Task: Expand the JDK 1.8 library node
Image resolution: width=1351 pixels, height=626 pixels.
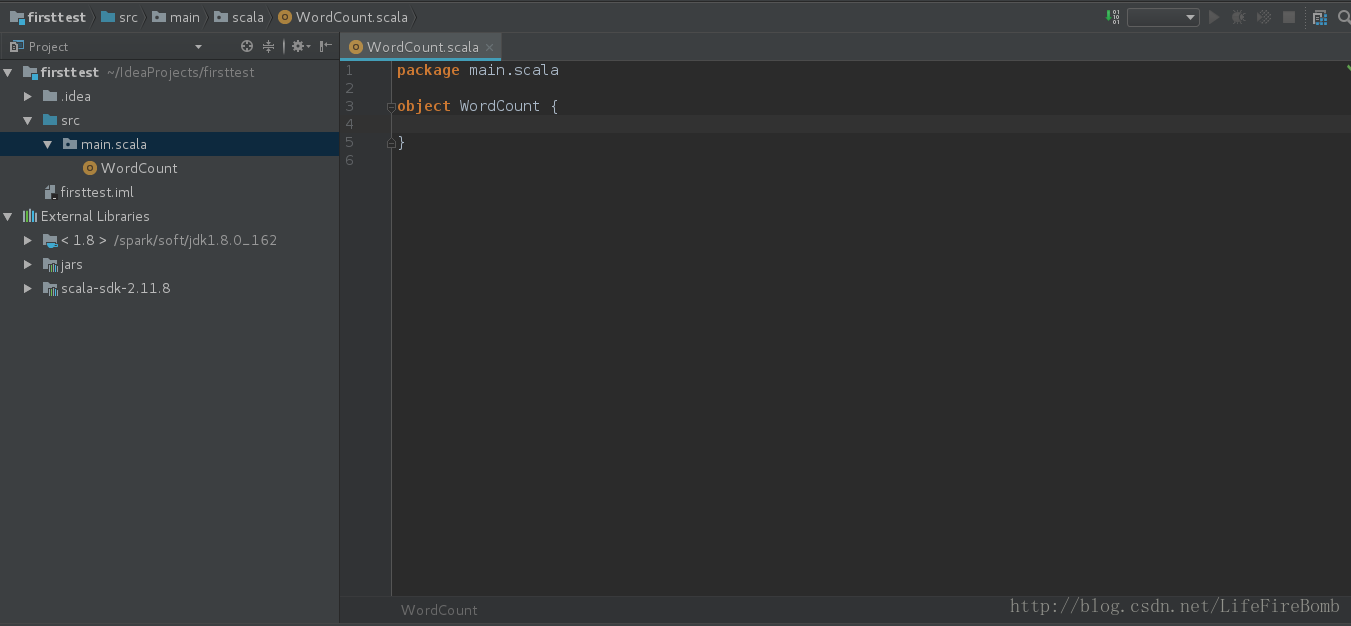Action: pyautogui.click(x=28, y=240)
